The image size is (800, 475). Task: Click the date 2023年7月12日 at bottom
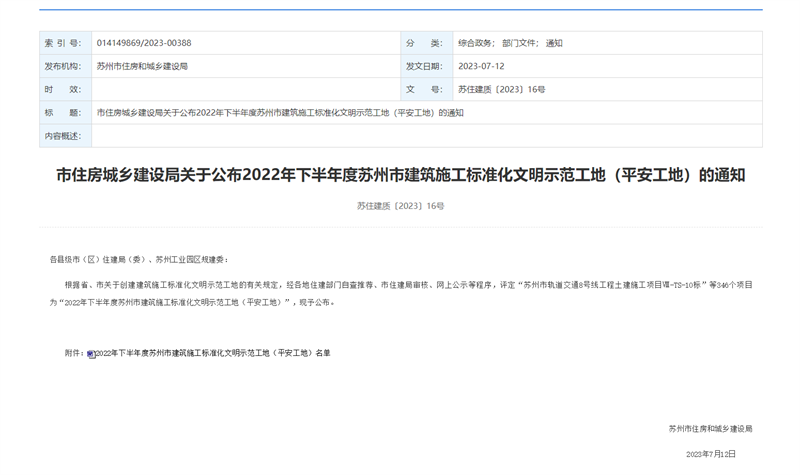(x=711, y=454)
